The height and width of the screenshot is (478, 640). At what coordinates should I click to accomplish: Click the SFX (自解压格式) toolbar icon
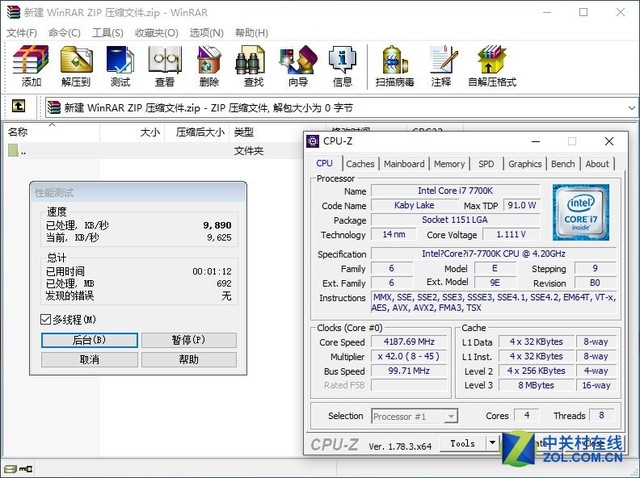(x=492, y=65)
